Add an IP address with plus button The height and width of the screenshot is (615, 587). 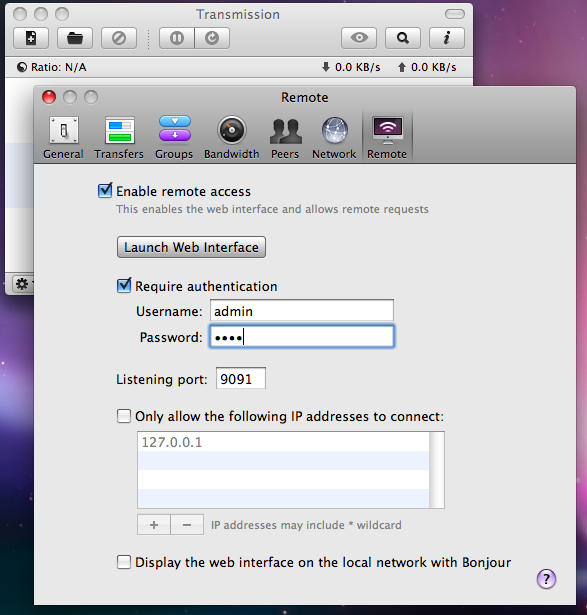(x=154, y=525)
